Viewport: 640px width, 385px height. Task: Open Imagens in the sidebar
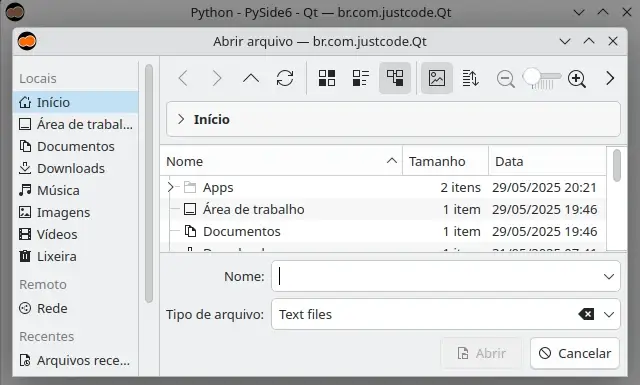pos(77,212)
